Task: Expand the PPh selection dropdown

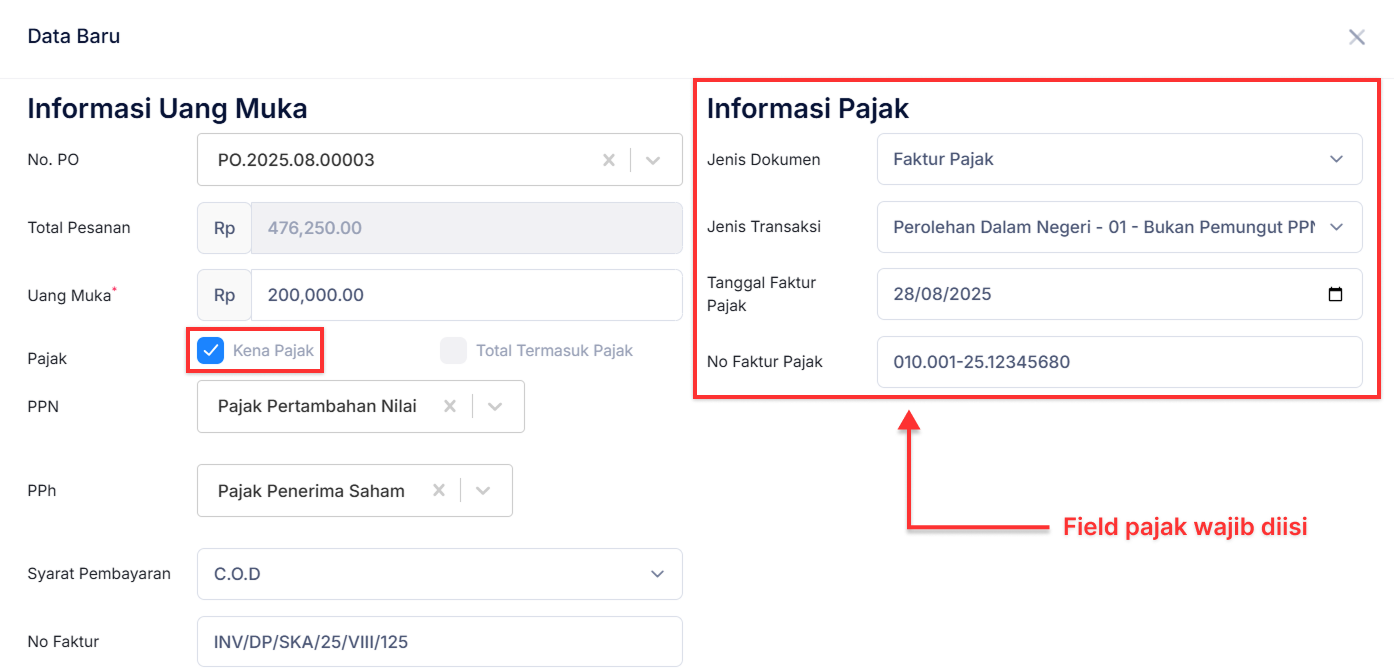Action: (x=483, y=490)
